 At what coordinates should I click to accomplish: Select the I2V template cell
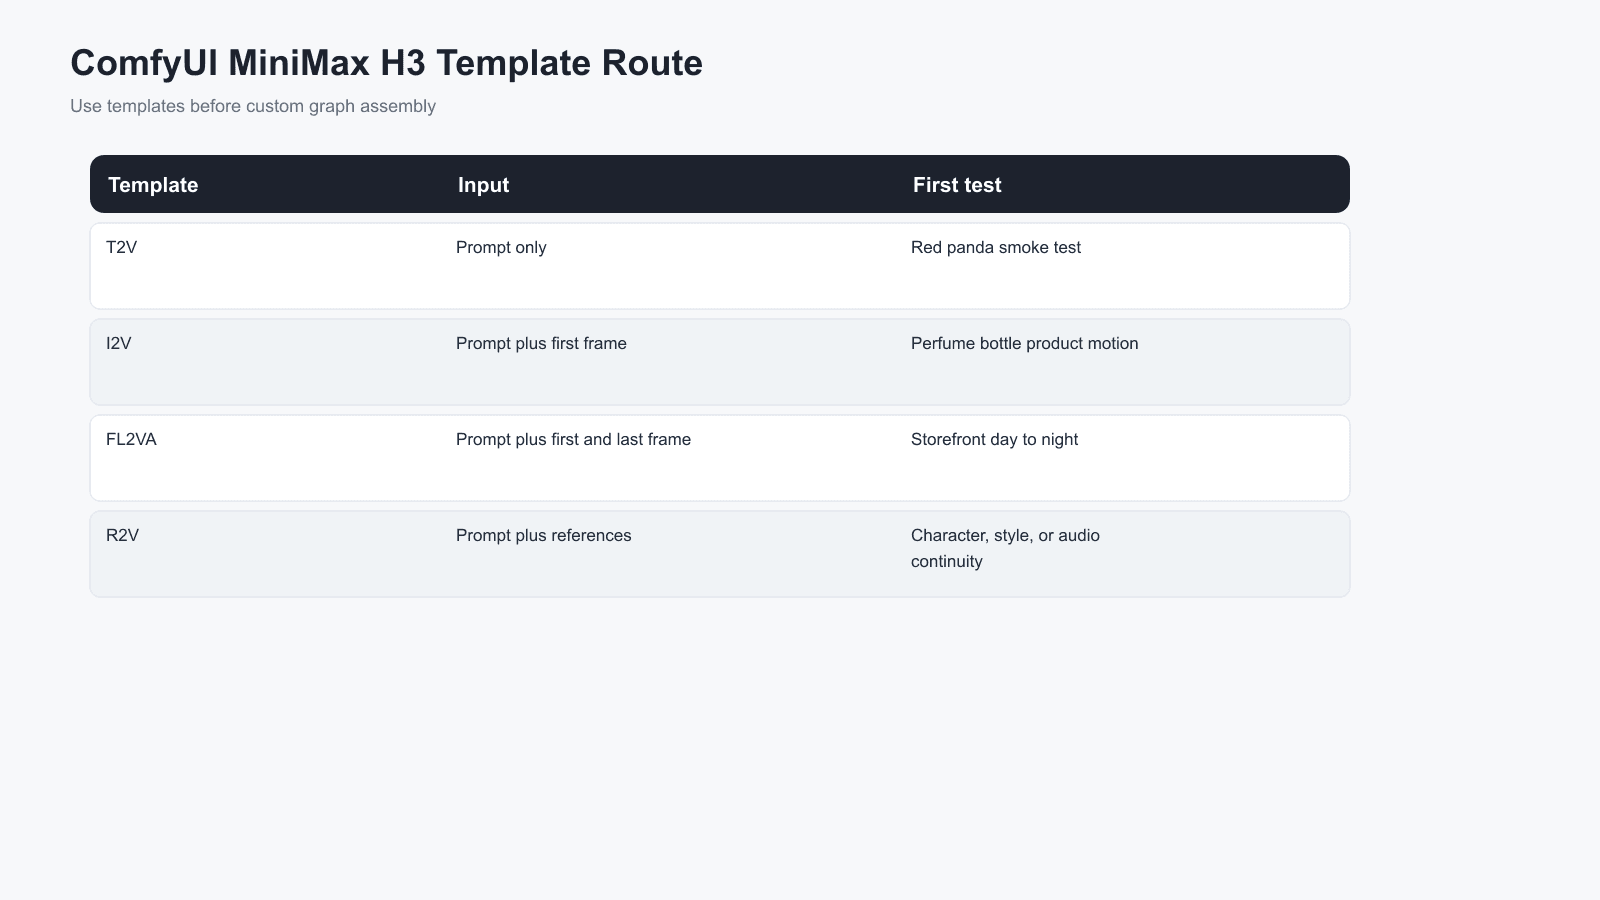point(119,343)
